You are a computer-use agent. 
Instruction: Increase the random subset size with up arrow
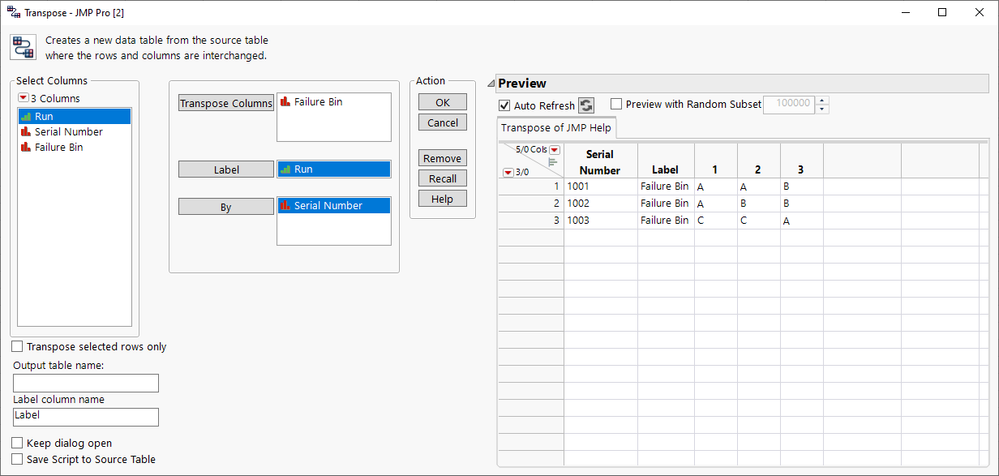(822, 100)
